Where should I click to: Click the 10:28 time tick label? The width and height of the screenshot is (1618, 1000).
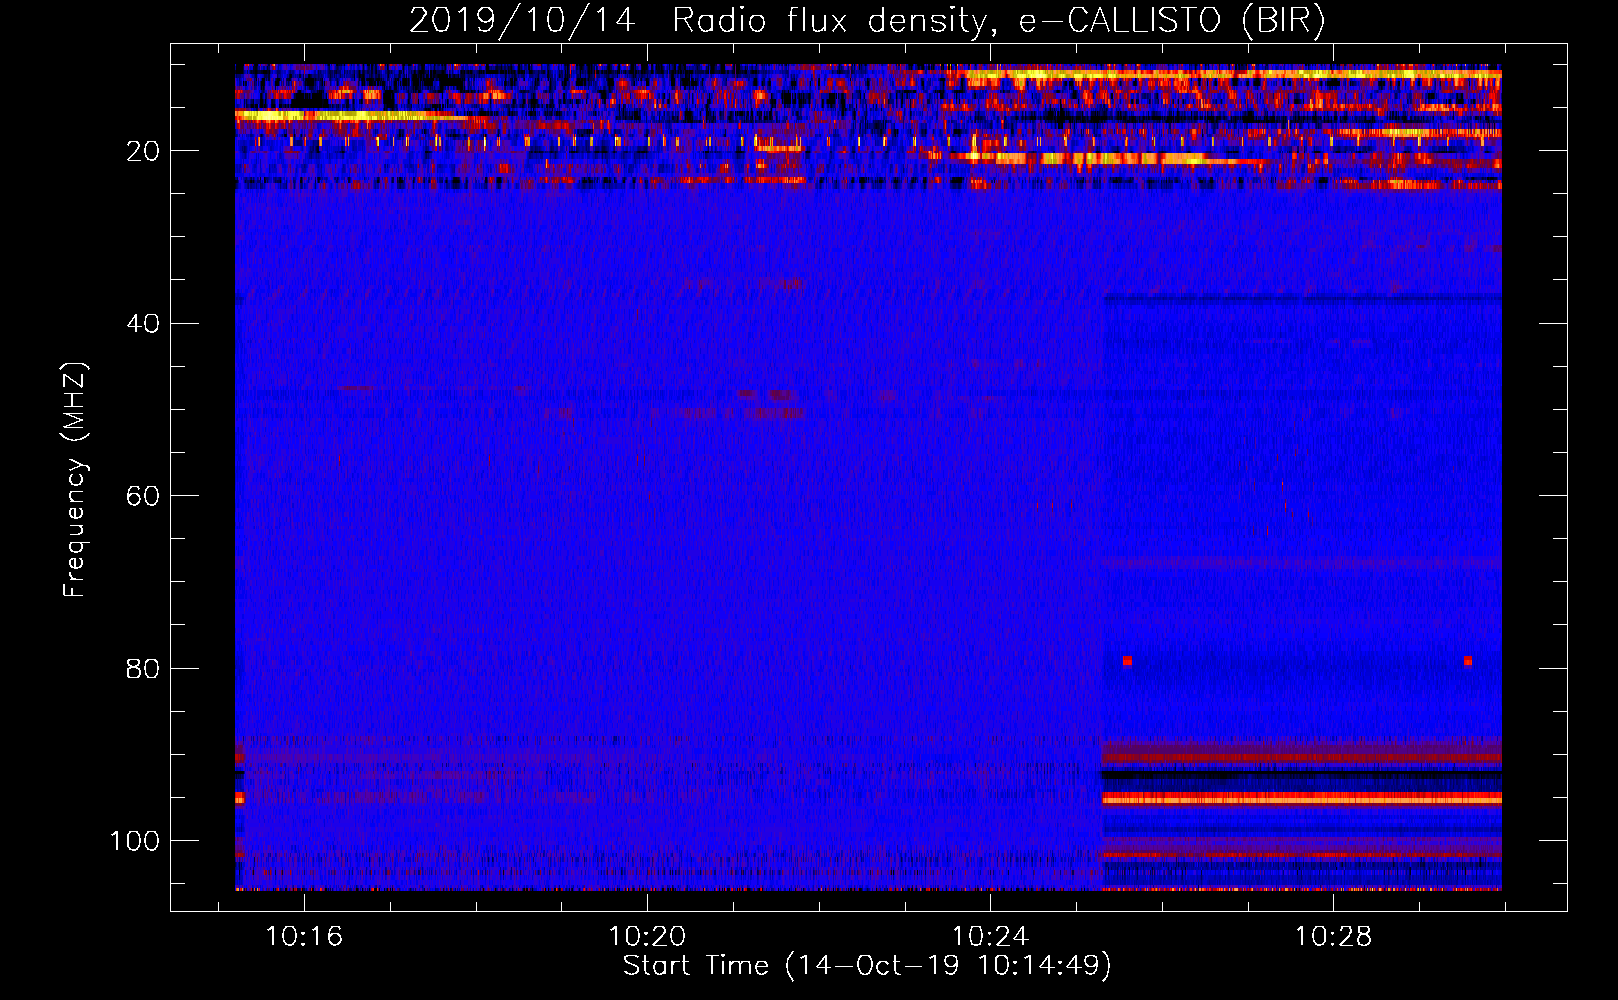coord(1333,936)
